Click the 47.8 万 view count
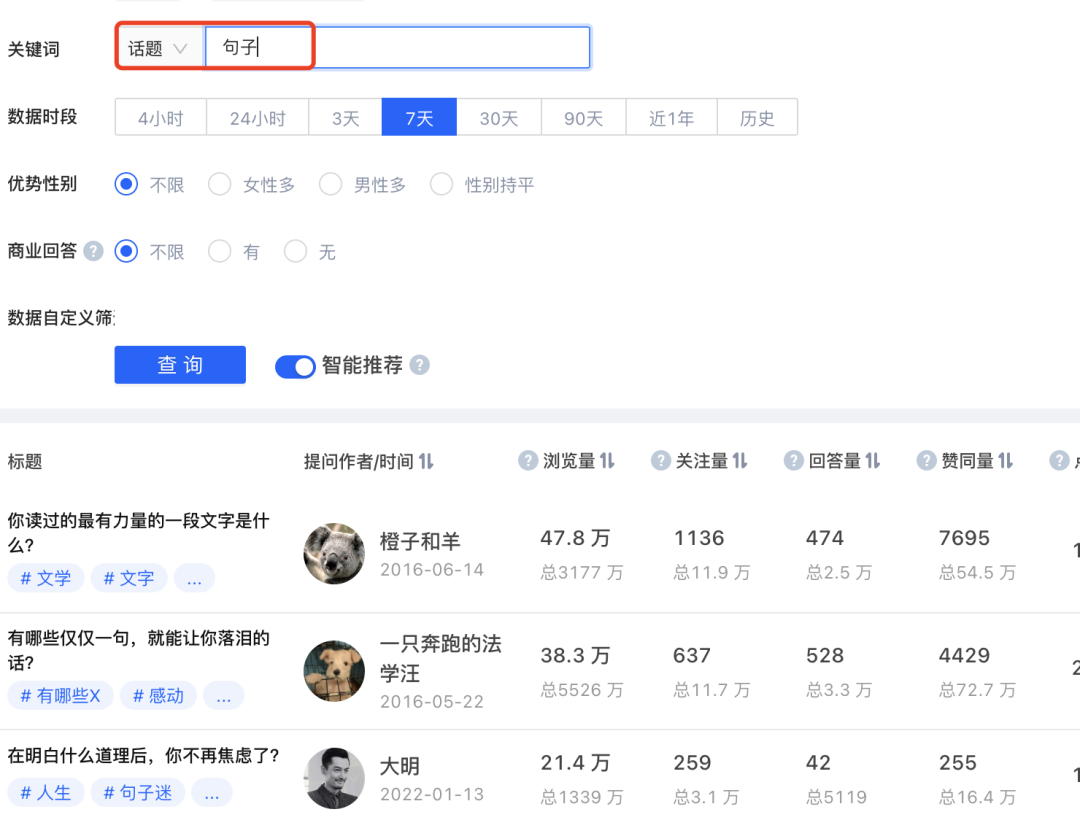This screenshot has width=1080, height=820. [575, 538]
